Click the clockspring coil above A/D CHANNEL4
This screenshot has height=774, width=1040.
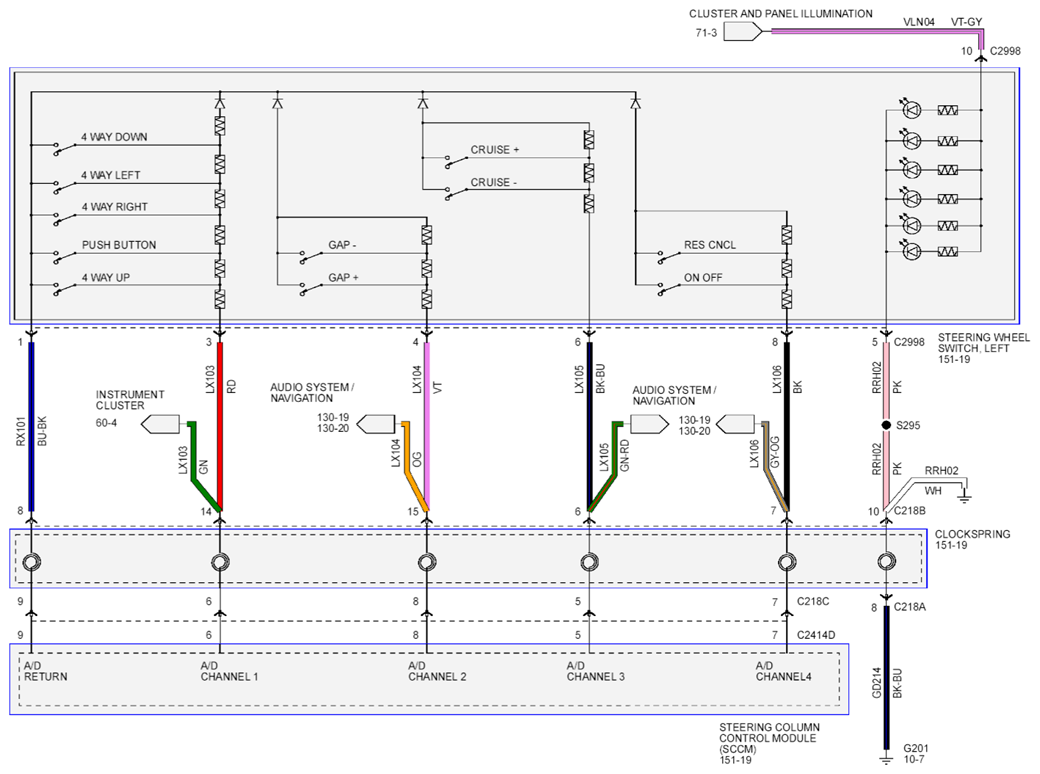(x=787, y=562)
